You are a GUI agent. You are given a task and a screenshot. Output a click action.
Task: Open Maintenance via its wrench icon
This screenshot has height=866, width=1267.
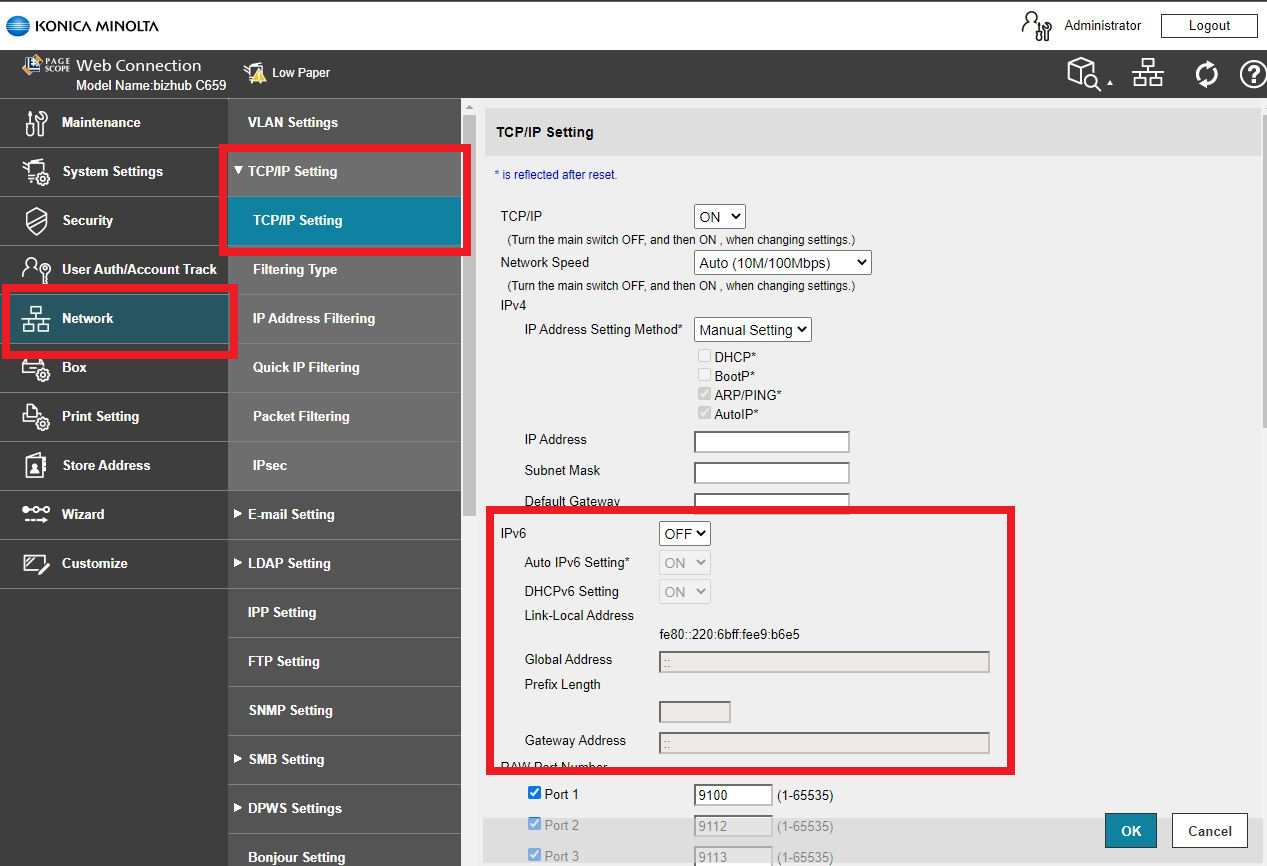(x=36, y=123)
